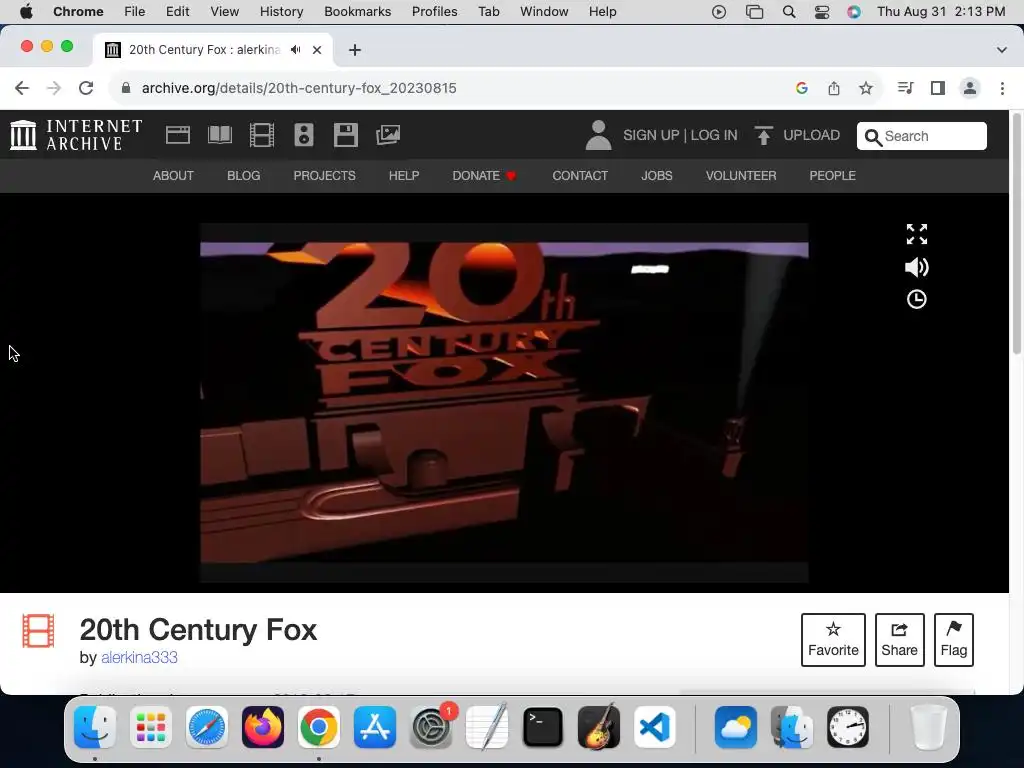The width and height of the screenshot is (1024, 768).
Task: Open the Texts book icon
Action: [x=220, y=135]
